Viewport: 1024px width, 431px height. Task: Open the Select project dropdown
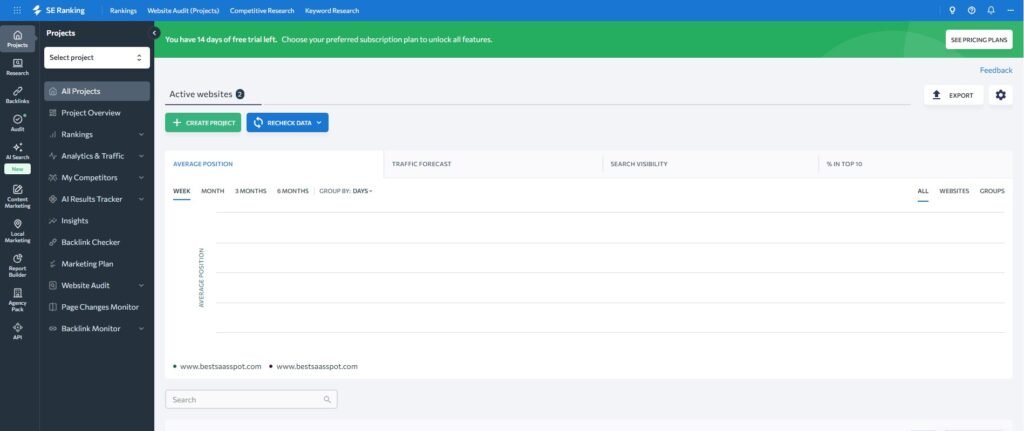(x=97, y=58)
